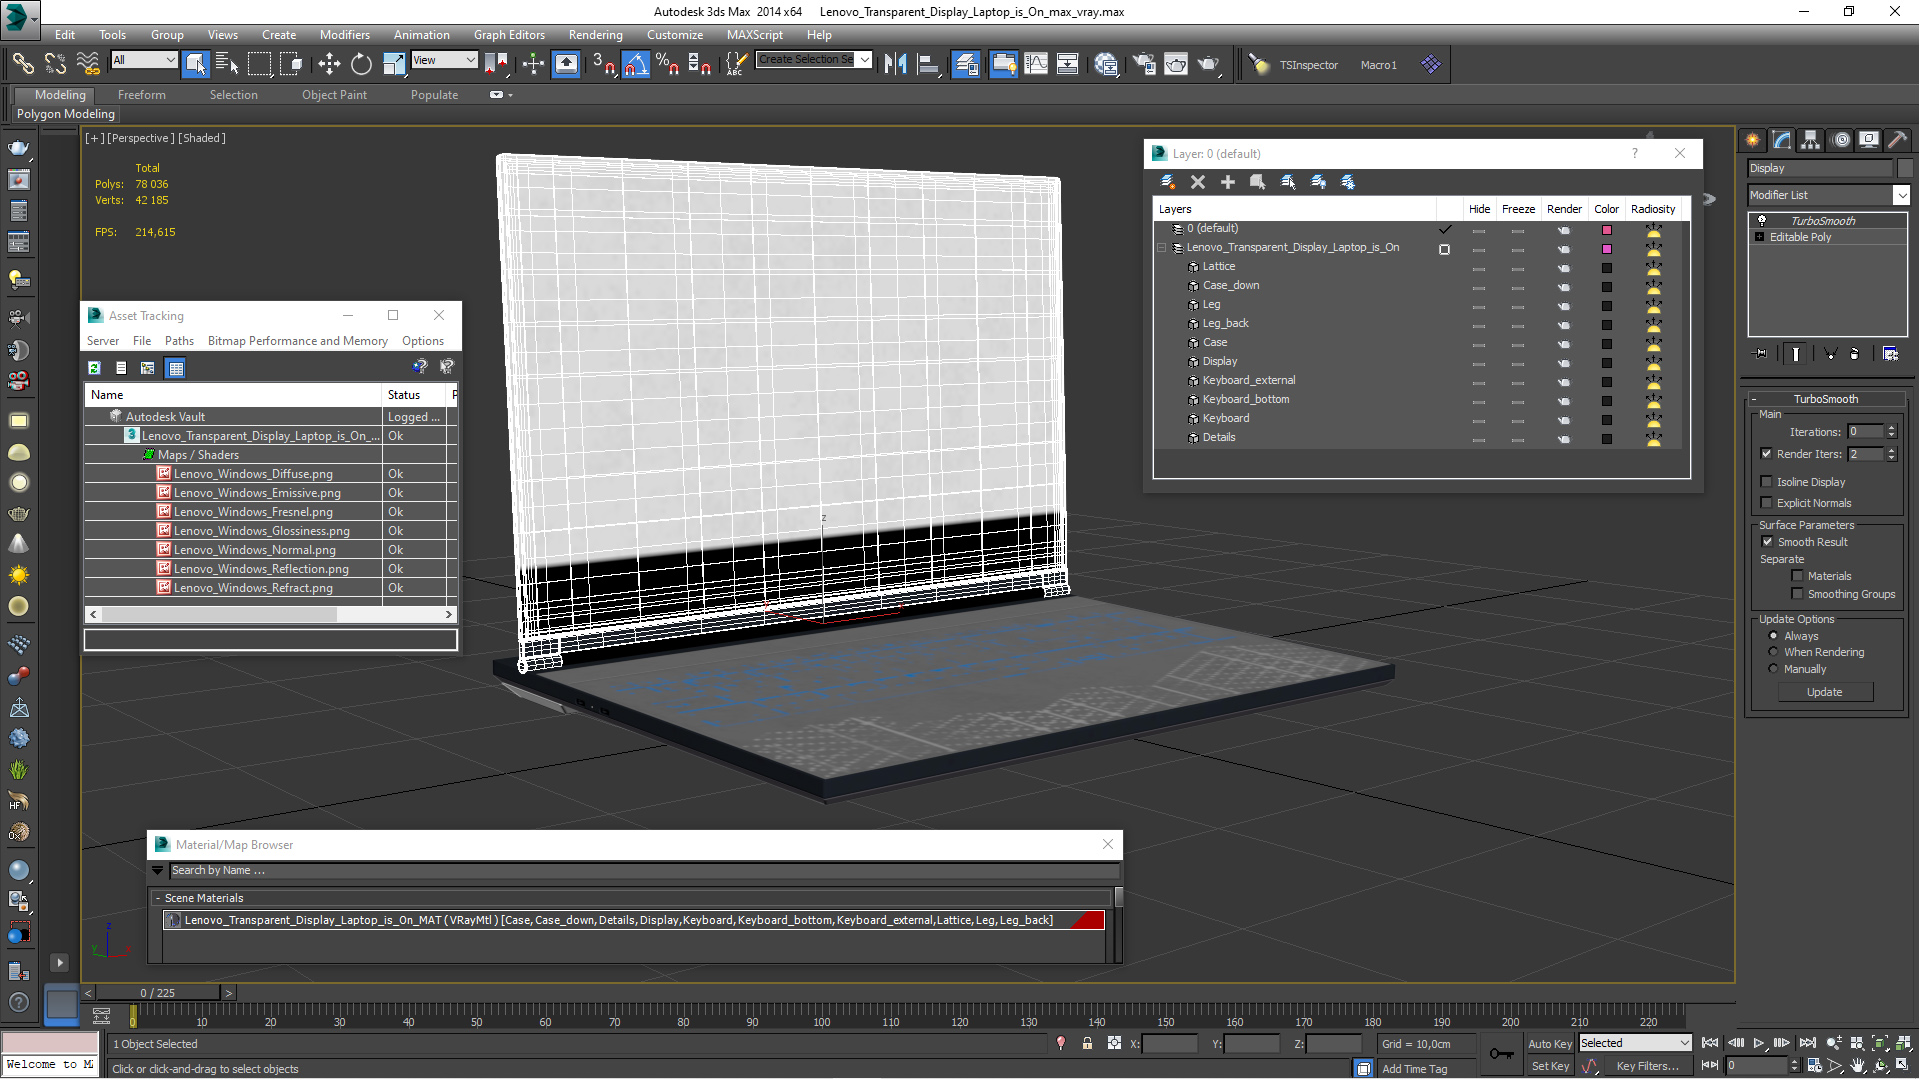
Task: Open the Modifiers menu
Action: pos(344,35)
